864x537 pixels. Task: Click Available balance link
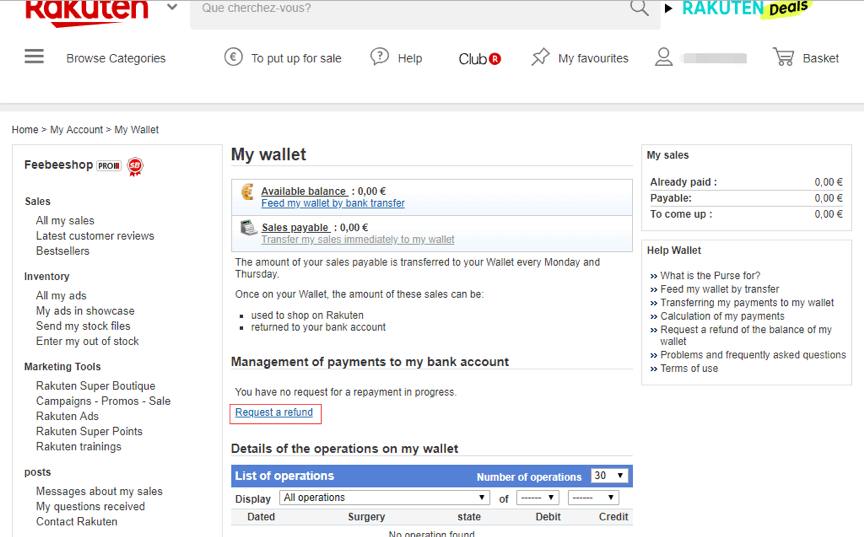tap(304, 191)
